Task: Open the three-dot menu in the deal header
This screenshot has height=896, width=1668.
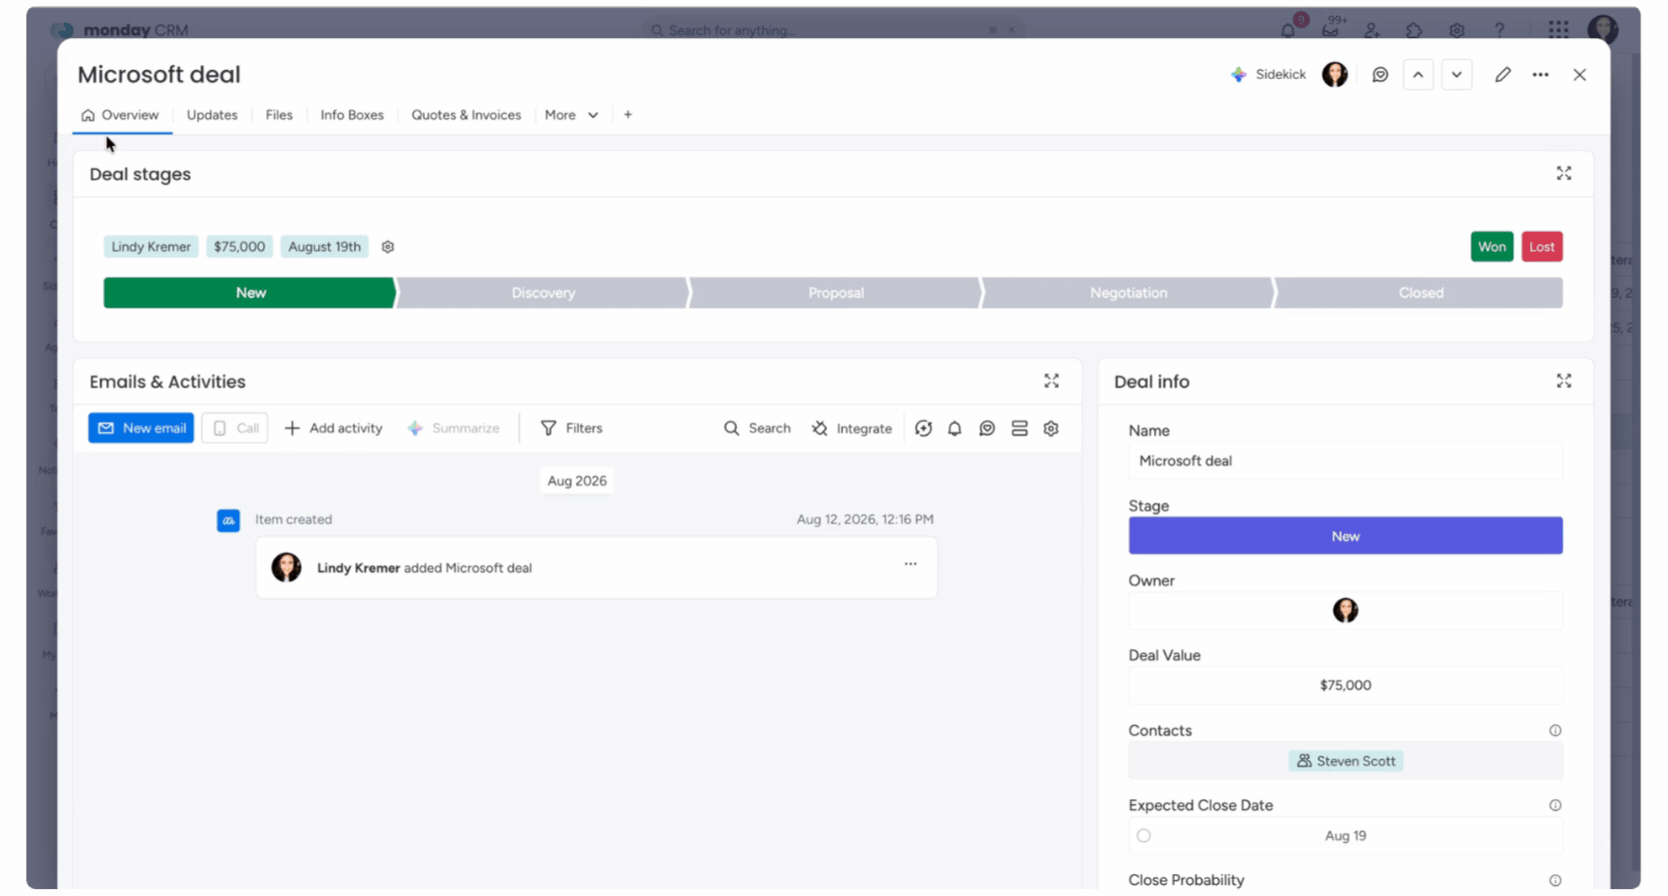Action: tap(1540, 74)
